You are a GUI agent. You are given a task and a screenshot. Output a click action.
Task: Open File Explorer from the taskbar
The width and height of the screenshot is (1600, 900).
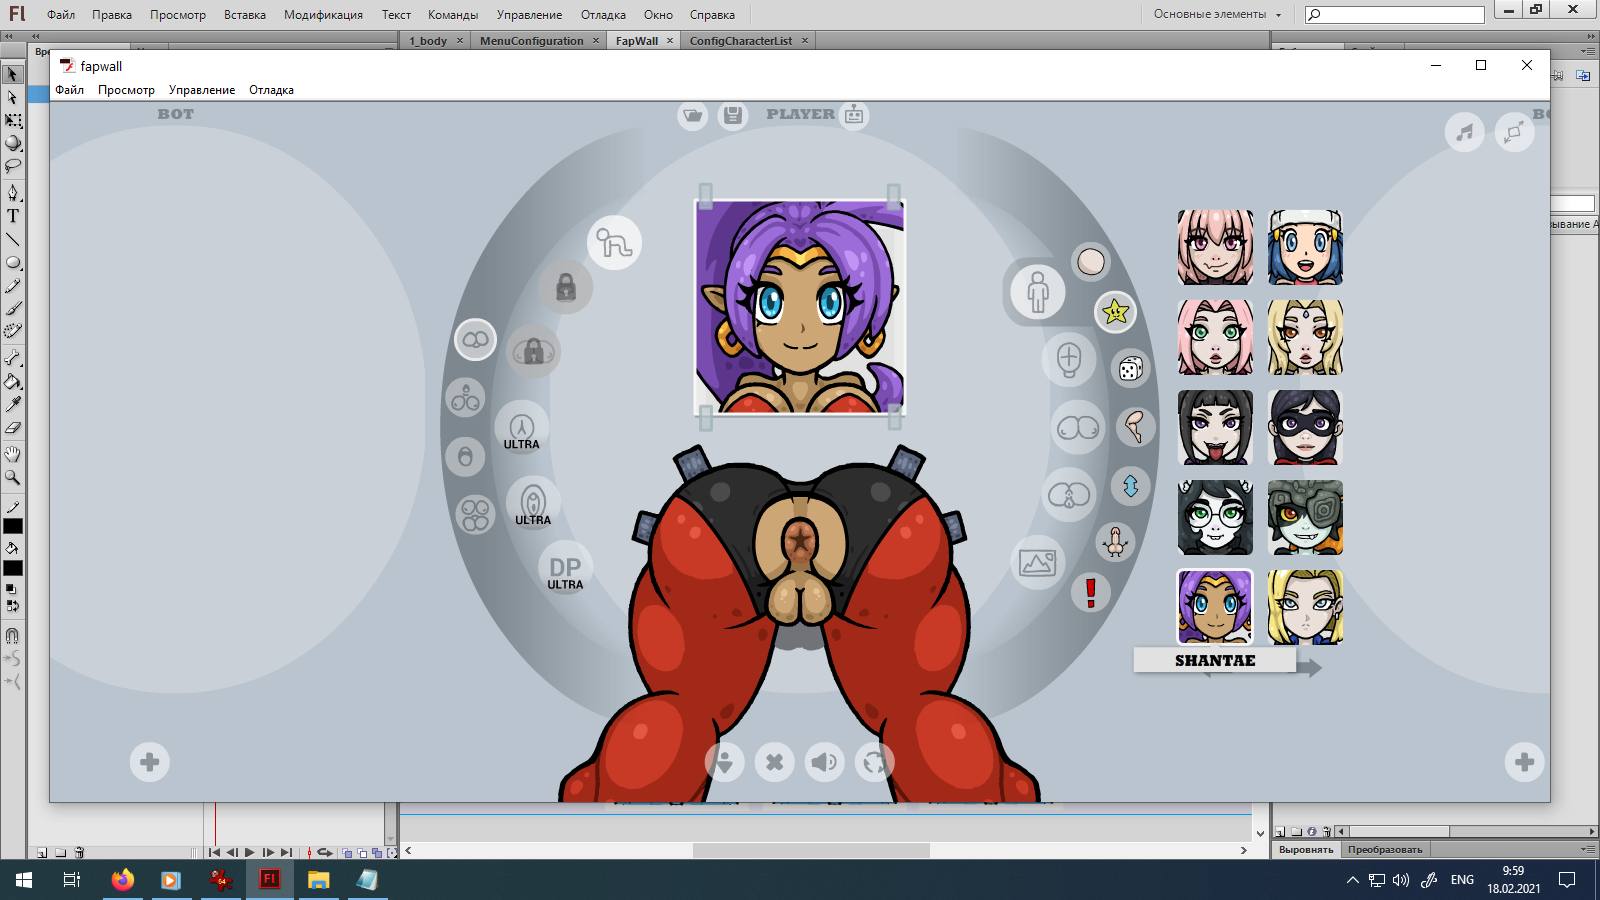pos(318,880)
